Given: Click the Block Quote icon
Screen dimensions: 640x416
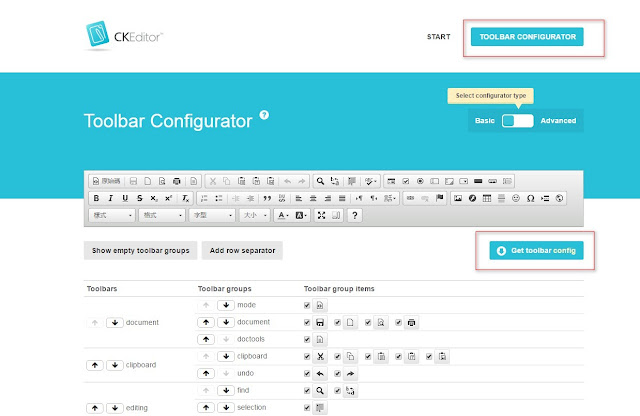Looking at the screenshot, I should pyautogui.click(x=267, y=198).
